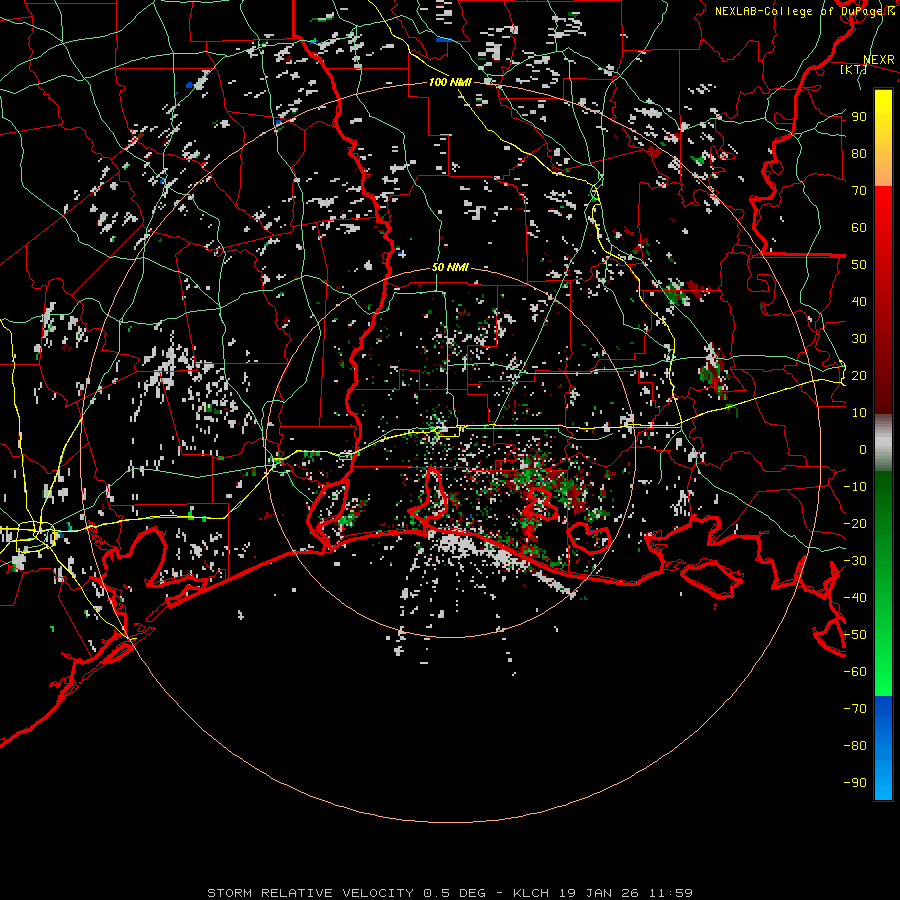Click the 11:59 timestamp
This screenshot has height=900, width=900.
(670, 893)
